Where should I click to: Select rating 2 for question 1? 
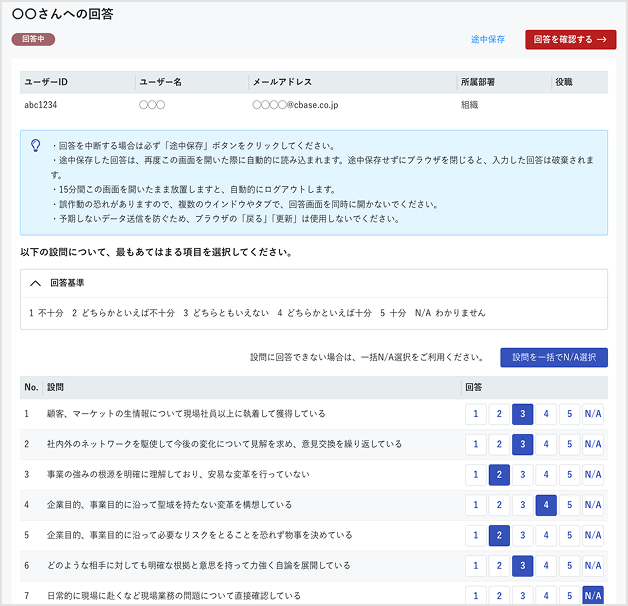click(499, 414)
